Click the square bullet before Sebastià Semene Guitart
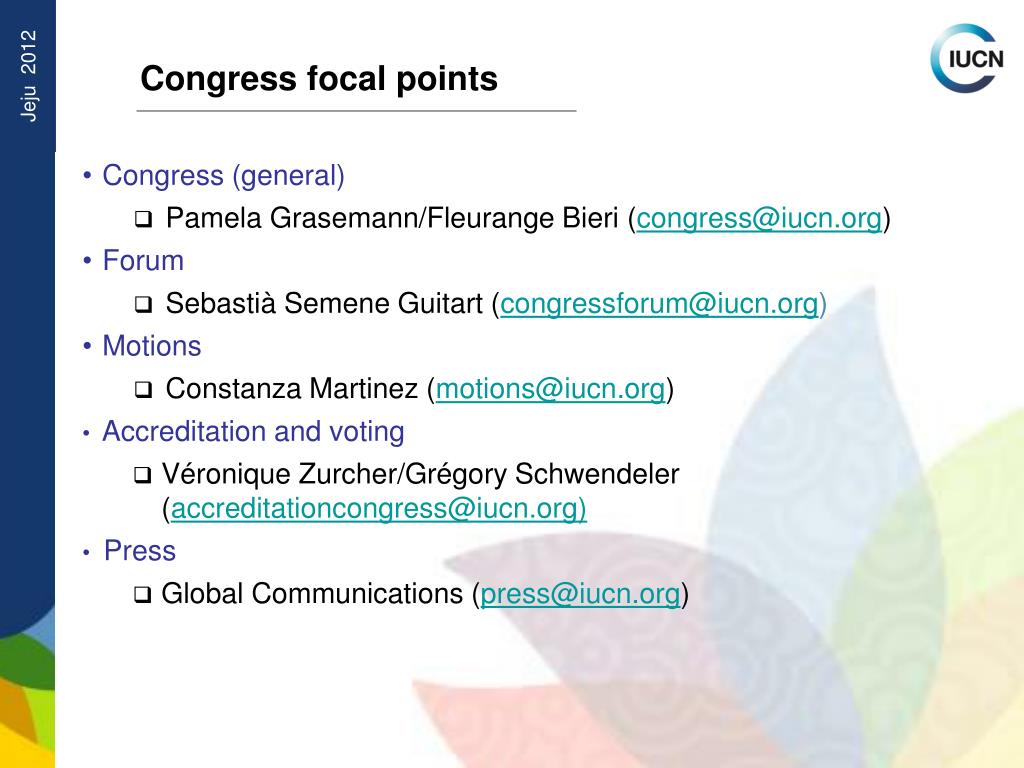This screenshot has height=768, width=1024. (x=143, y=305)
